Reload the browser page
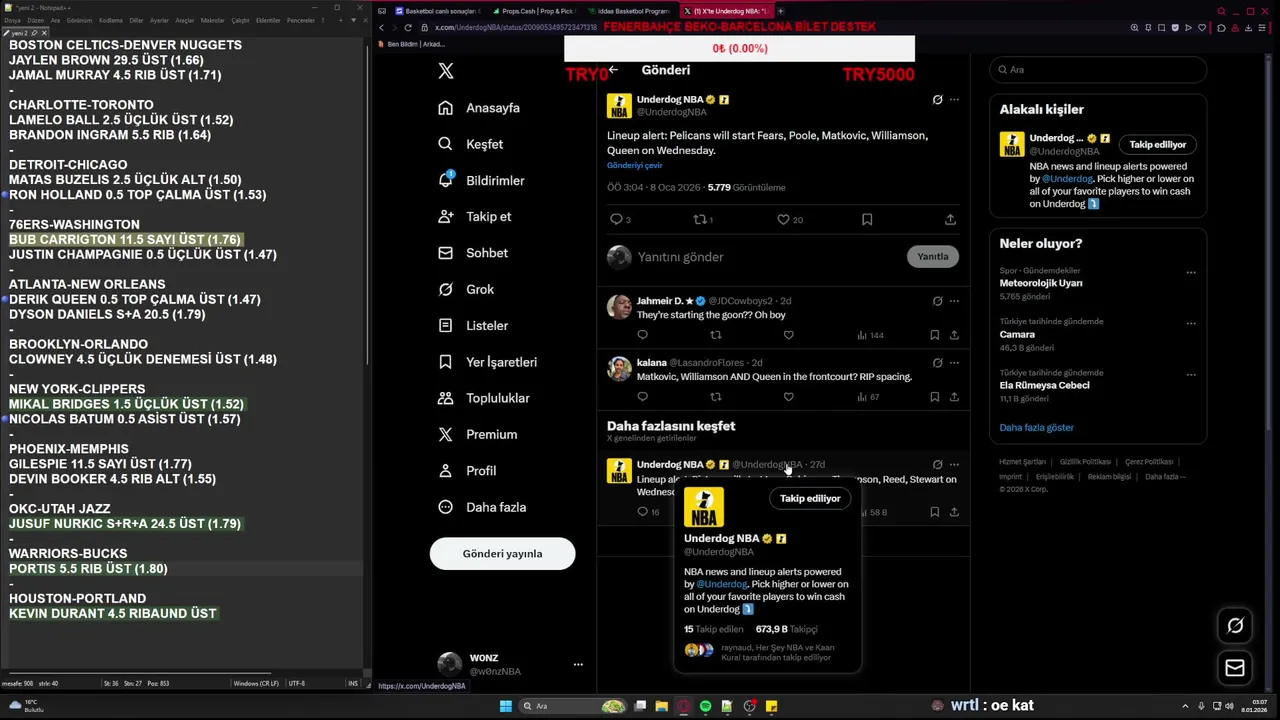 408,28
